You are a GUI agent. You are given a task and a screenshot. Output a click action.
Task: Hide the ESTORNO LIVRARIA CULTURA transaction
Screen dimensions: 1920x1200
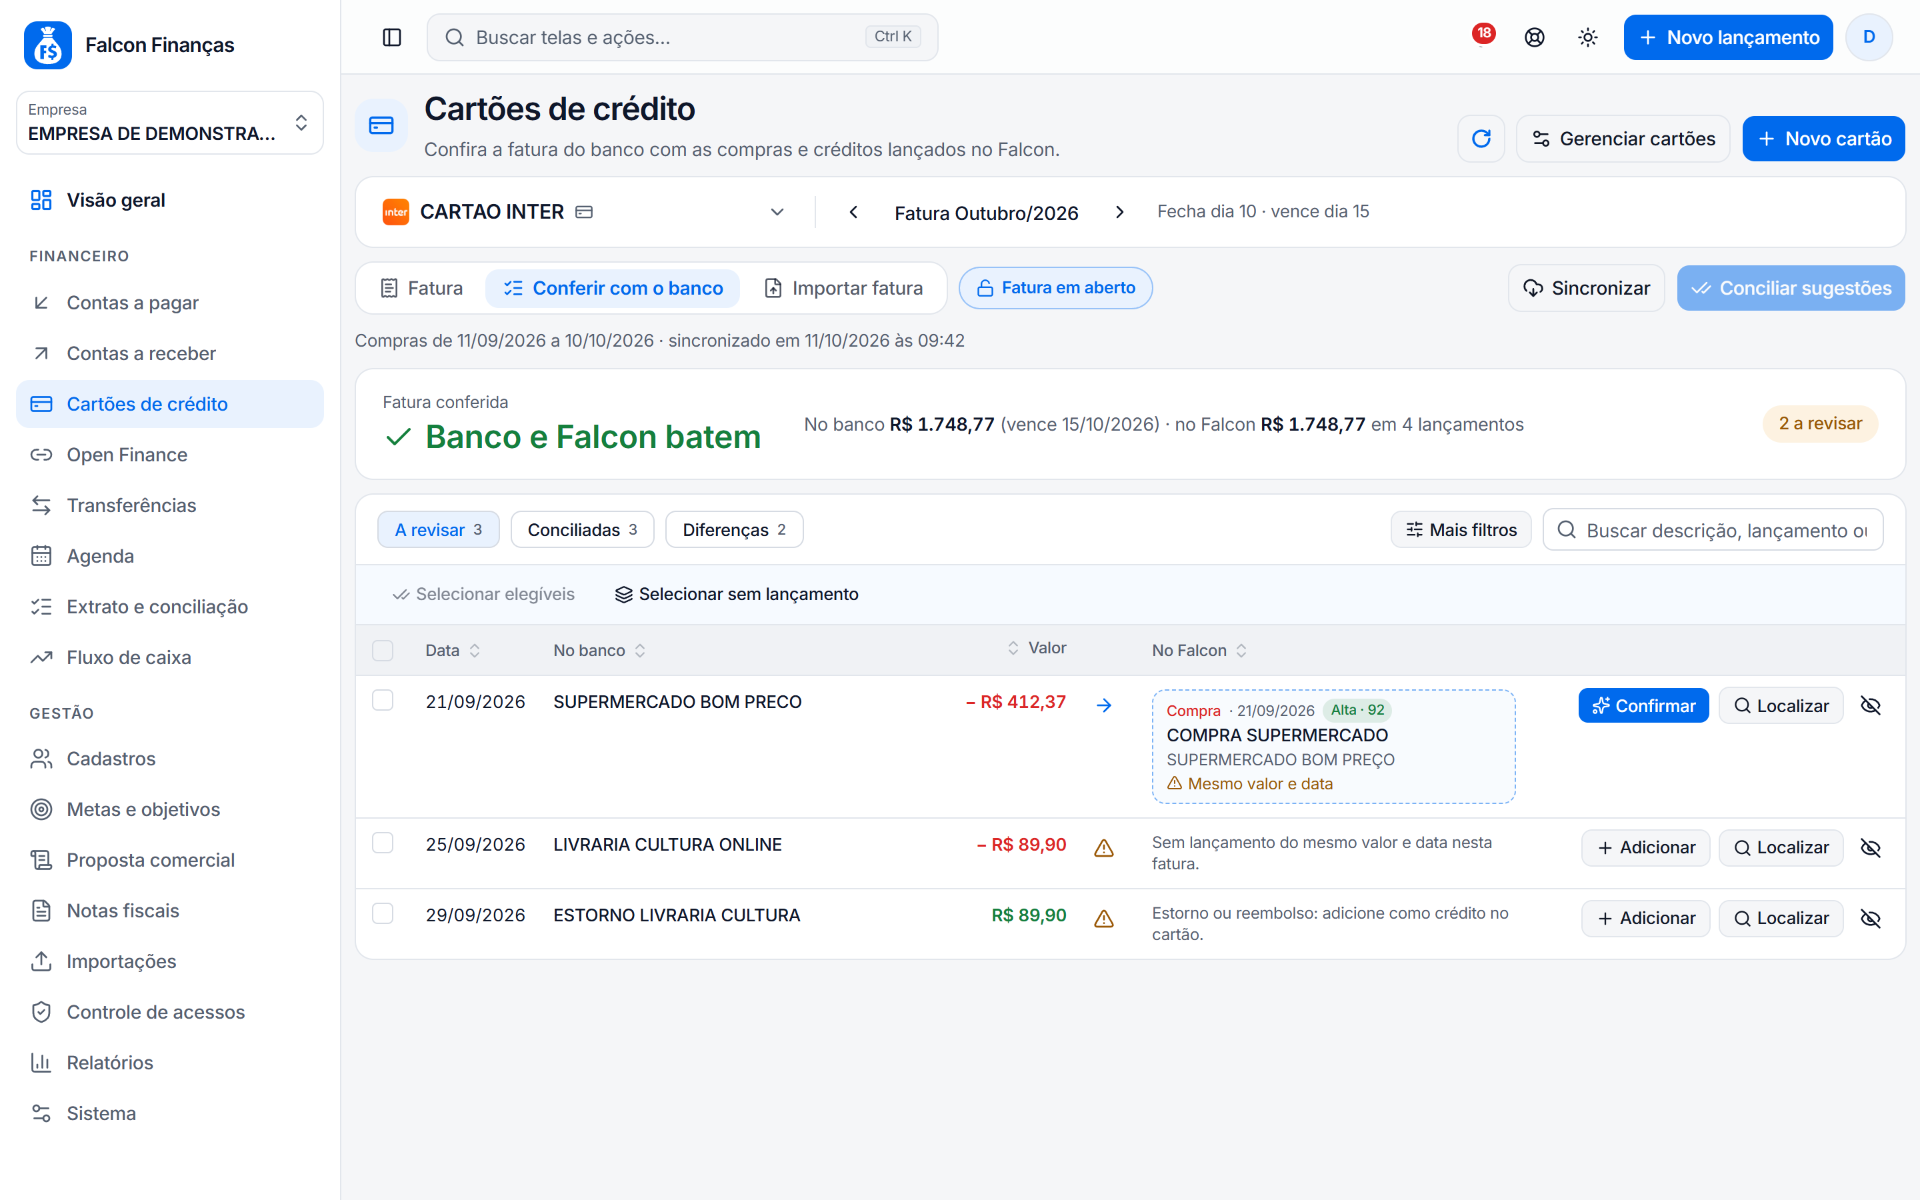tap(1870, 918)
